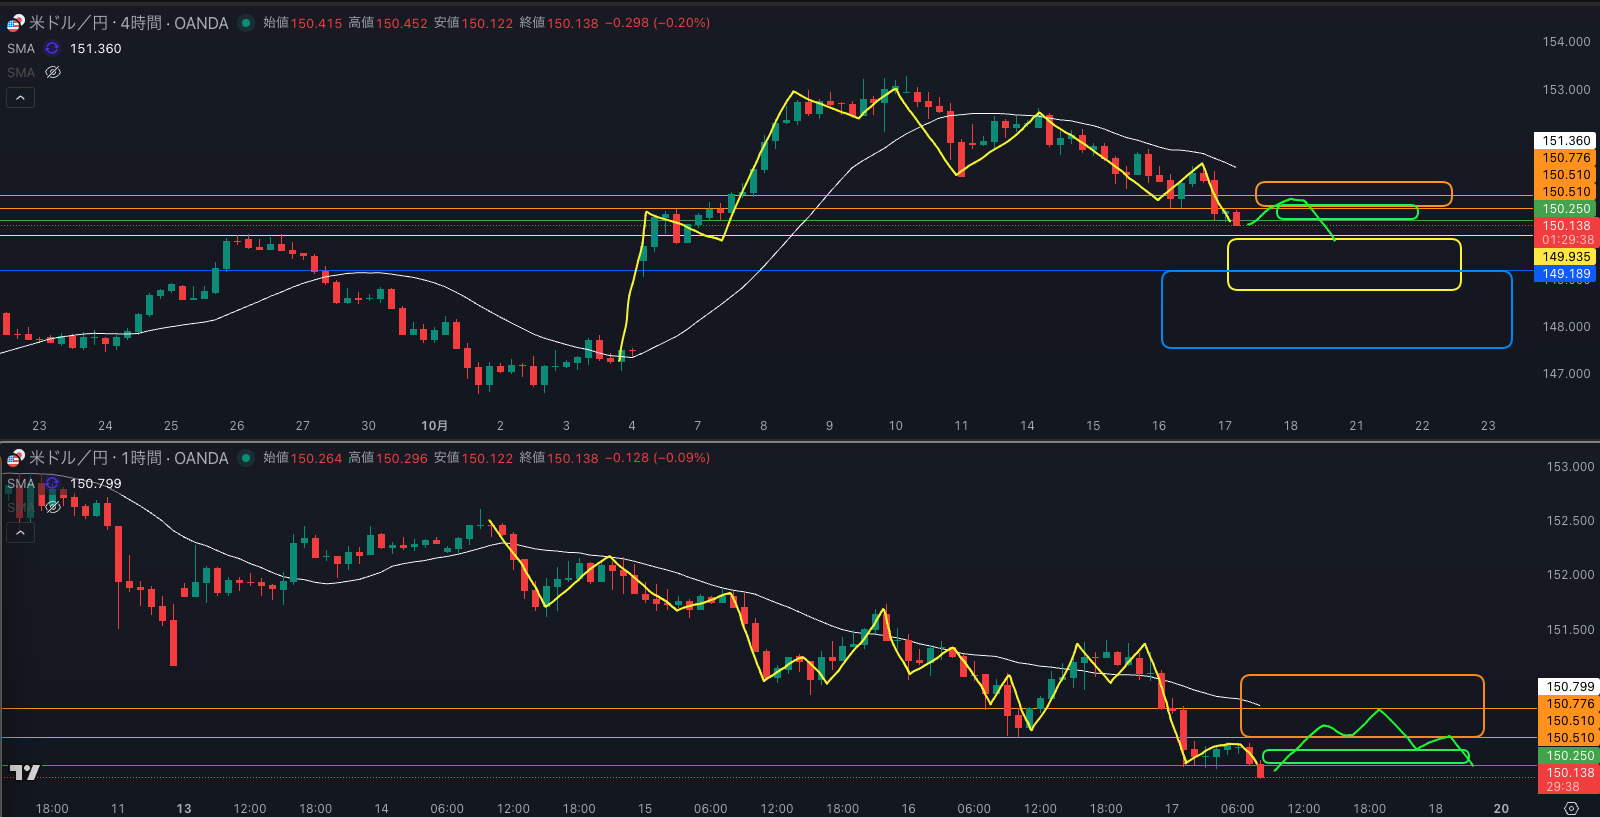This screenshot has width=1600, height=817.
Task: Select the blue 149.189 price label
Action: coord(1566,274)
